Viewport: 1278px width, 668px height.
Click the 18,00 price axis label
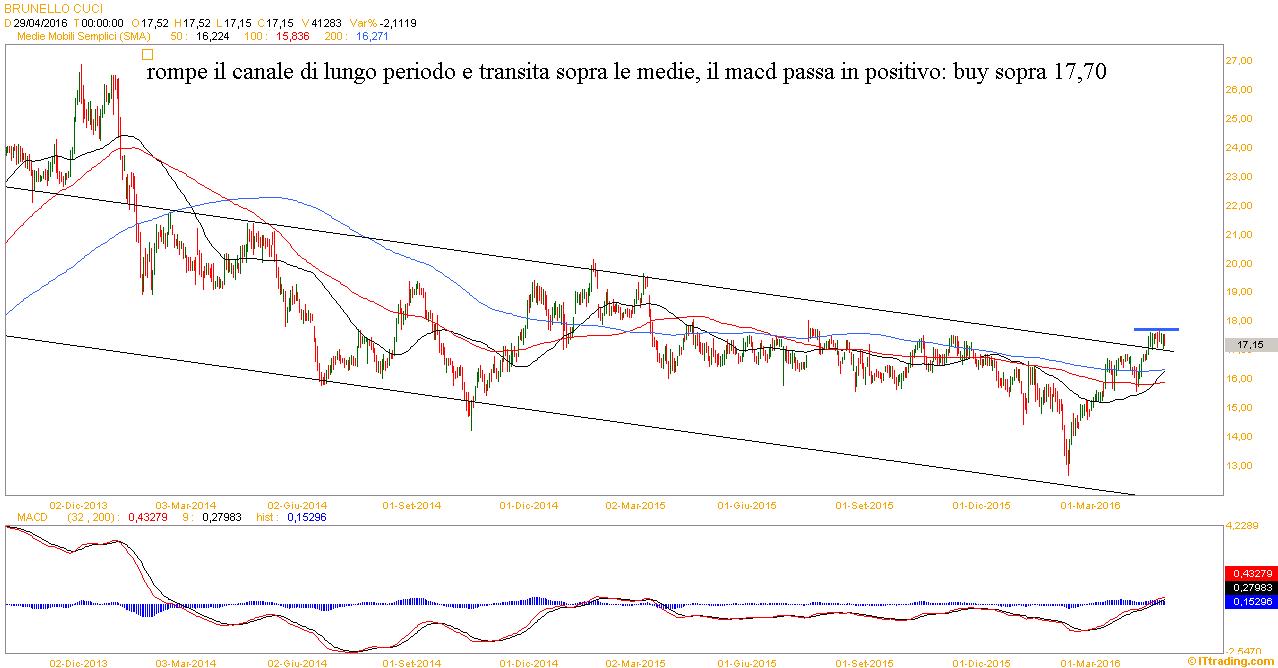point(1239,321)
